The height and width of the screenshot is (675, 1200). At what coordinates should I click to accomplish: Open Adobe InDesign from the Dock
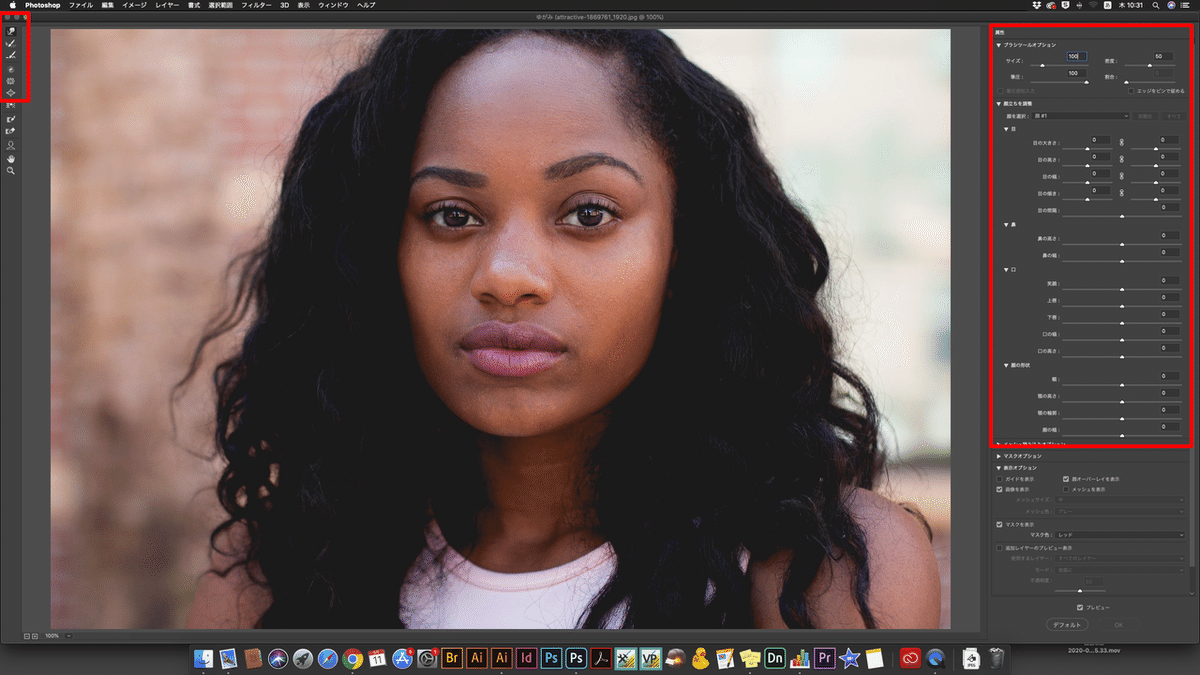pos(526,658)
